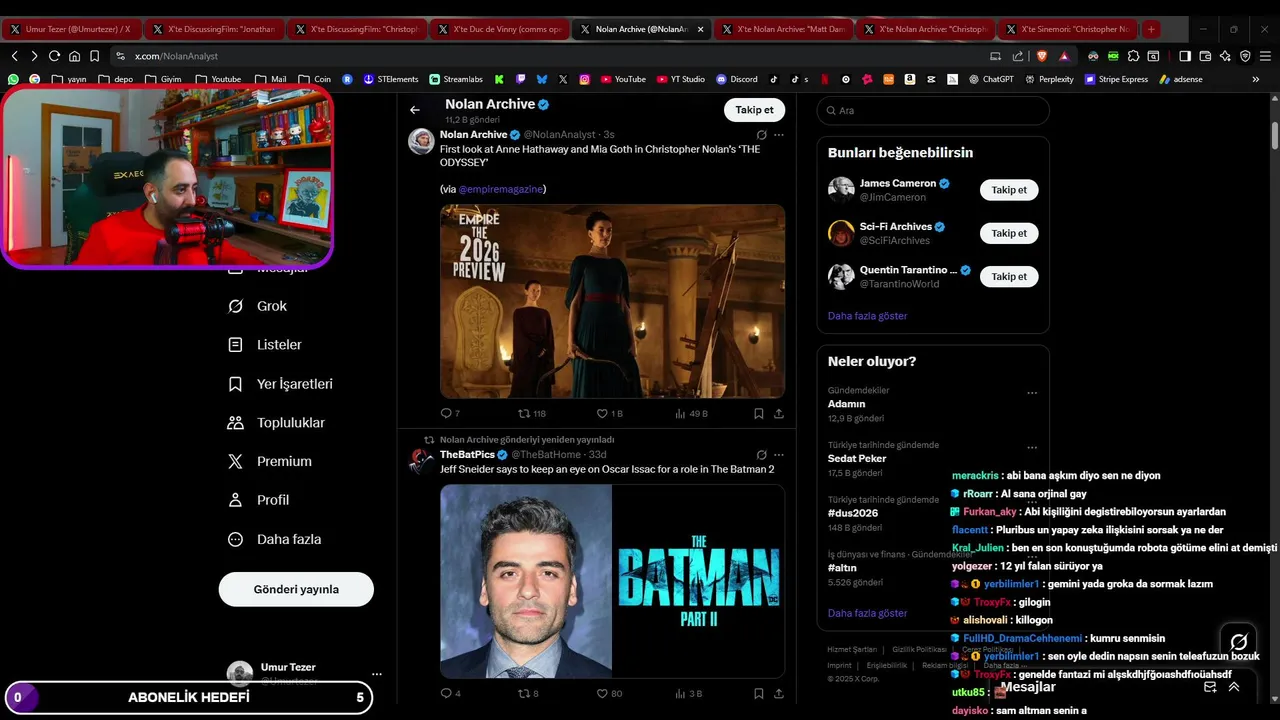Open the depo bookmarks folder

tap(116, 79)
